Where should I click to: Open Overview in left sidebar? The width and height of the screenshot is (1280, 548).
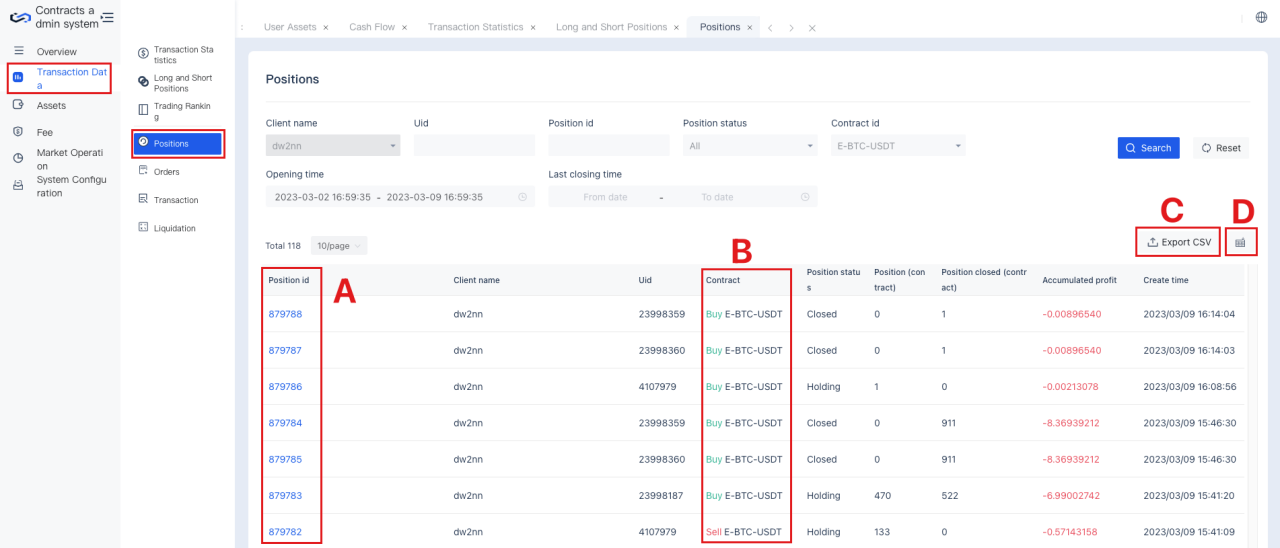coord(56,51)
